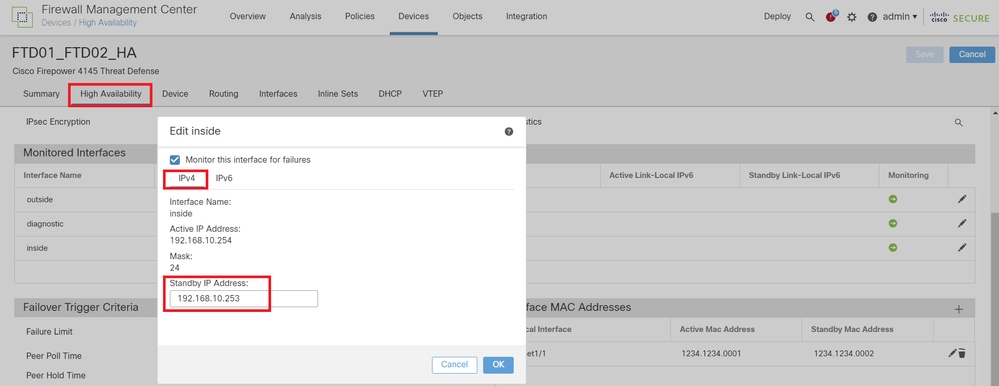Viewport: 999px width, 386px height.
Task: Click green monitoring status for diagnostic row
Action: (x=893, y=224)
